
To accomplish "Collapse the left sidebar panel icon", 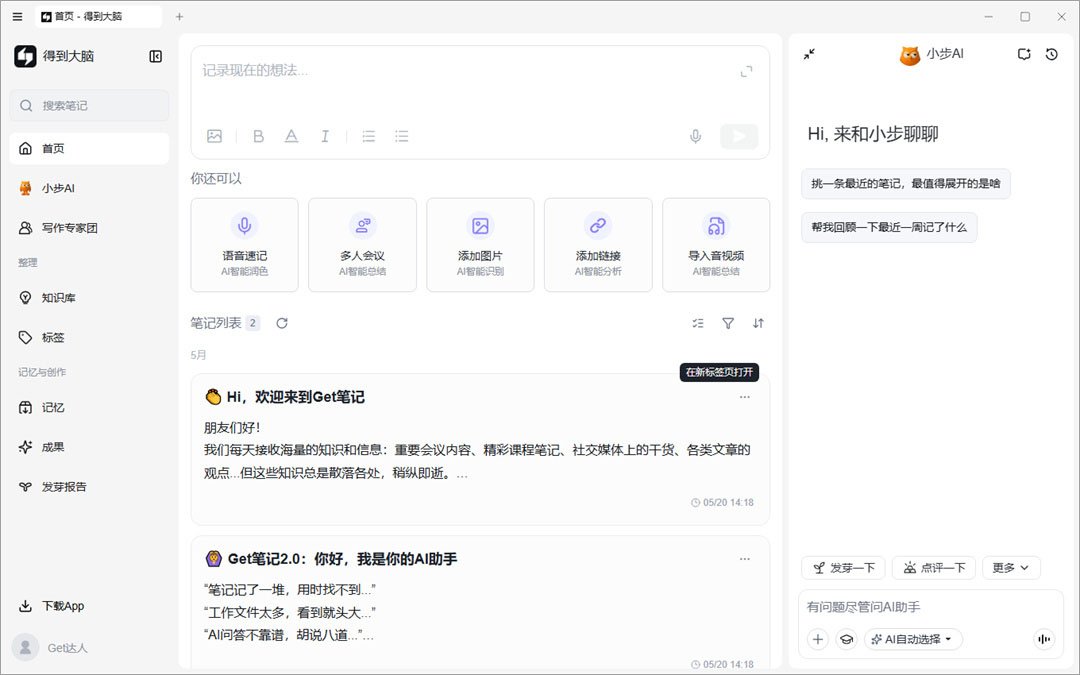I will pyautogui.click(x=156, y=56).
